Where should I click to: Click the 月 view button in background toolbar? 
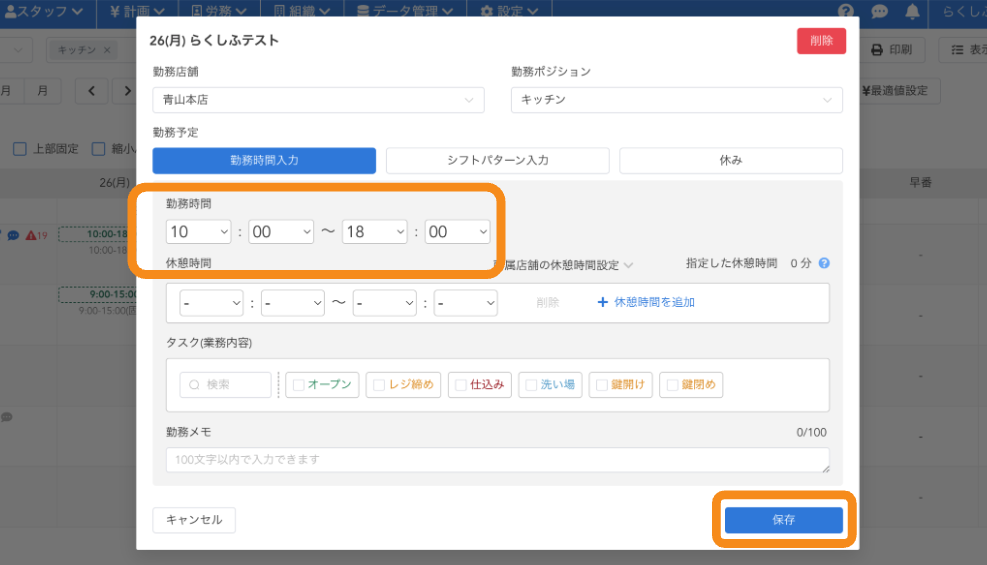[x=42, y=91]
